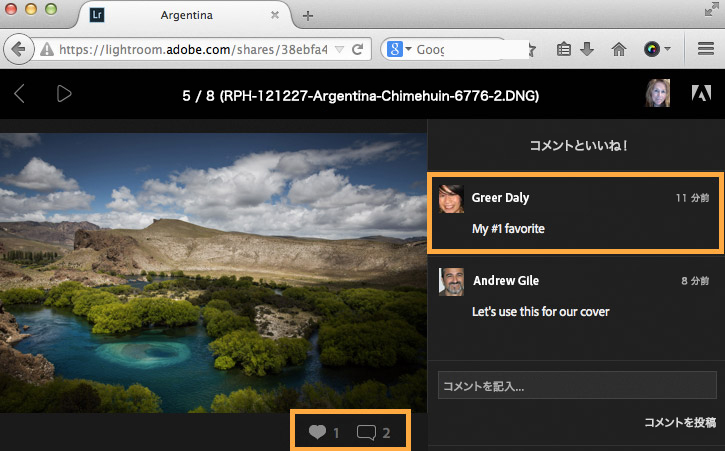This screenshot has height=451, width=725.
Task: Click the like count number 1
Action: [336, 433]
